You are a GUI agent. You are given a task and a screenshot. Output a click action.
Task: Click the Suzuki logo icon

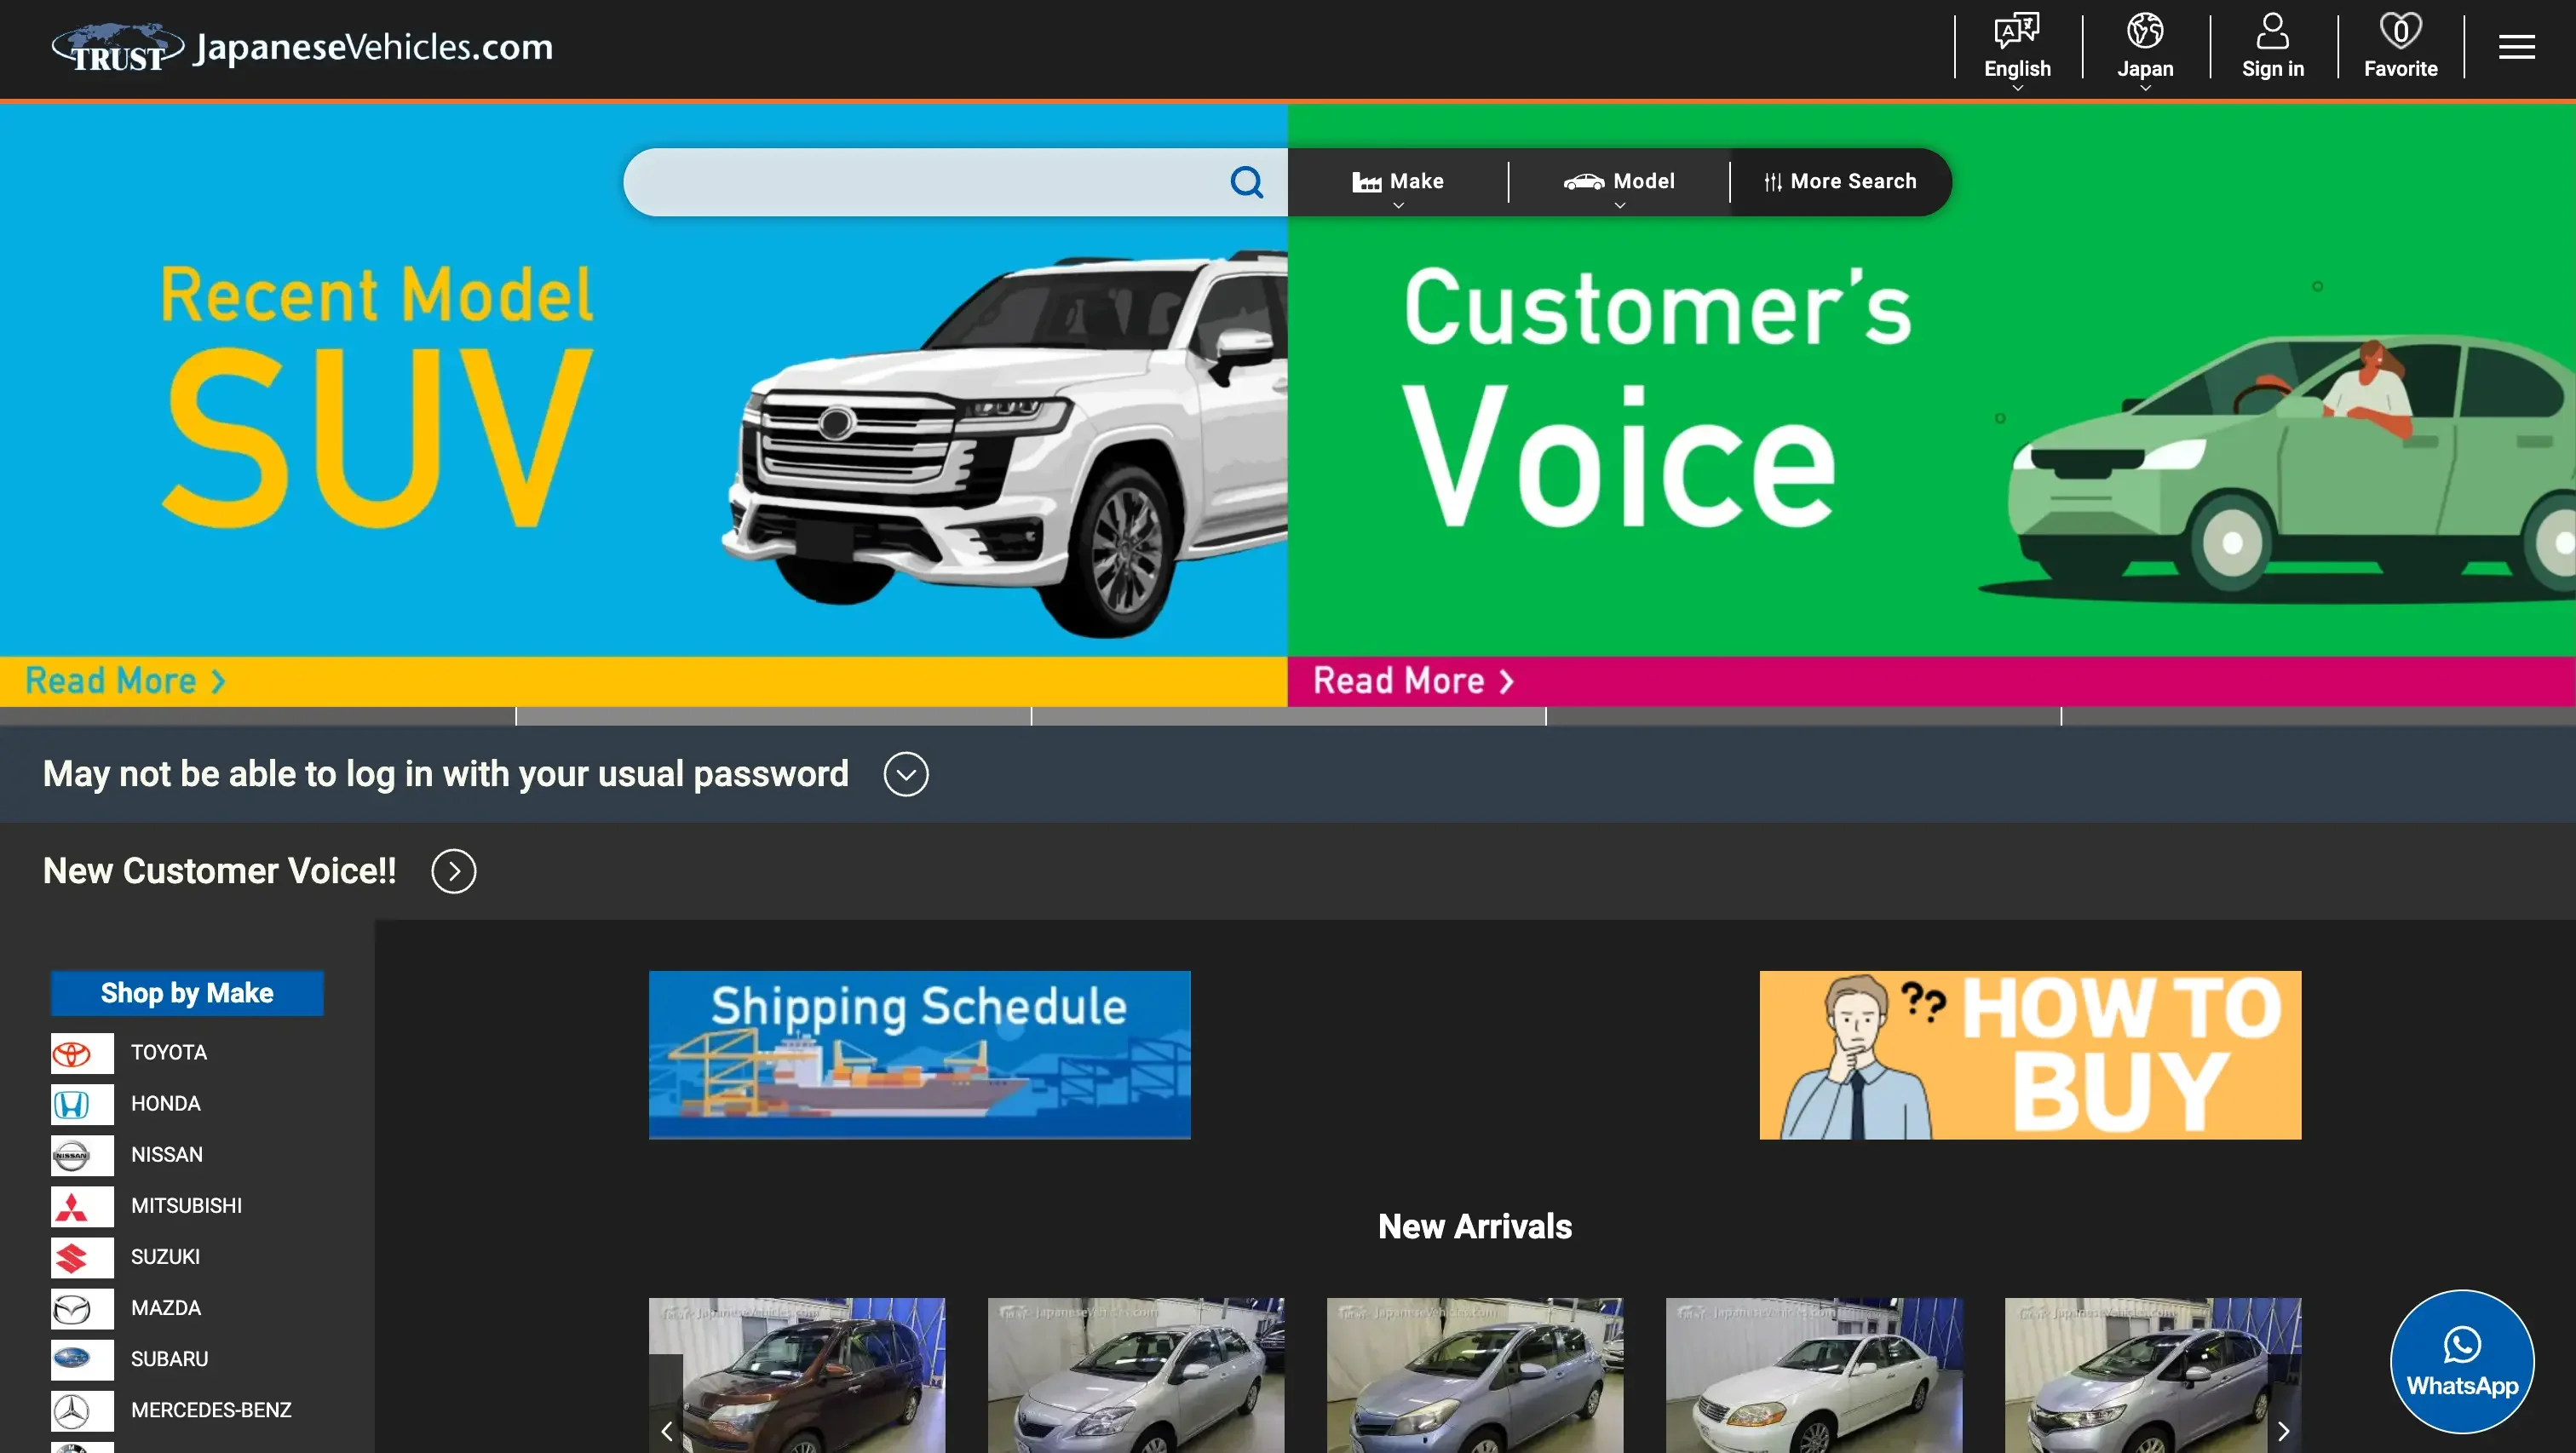tap(72, 1257)
